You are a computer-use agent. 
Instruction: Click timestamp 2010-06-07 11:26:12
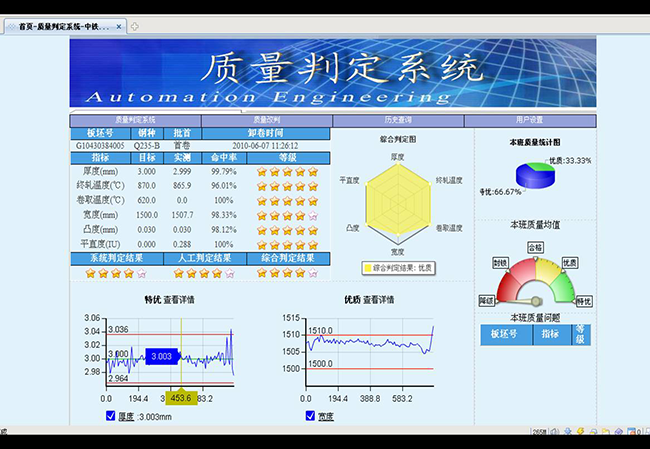265,146
